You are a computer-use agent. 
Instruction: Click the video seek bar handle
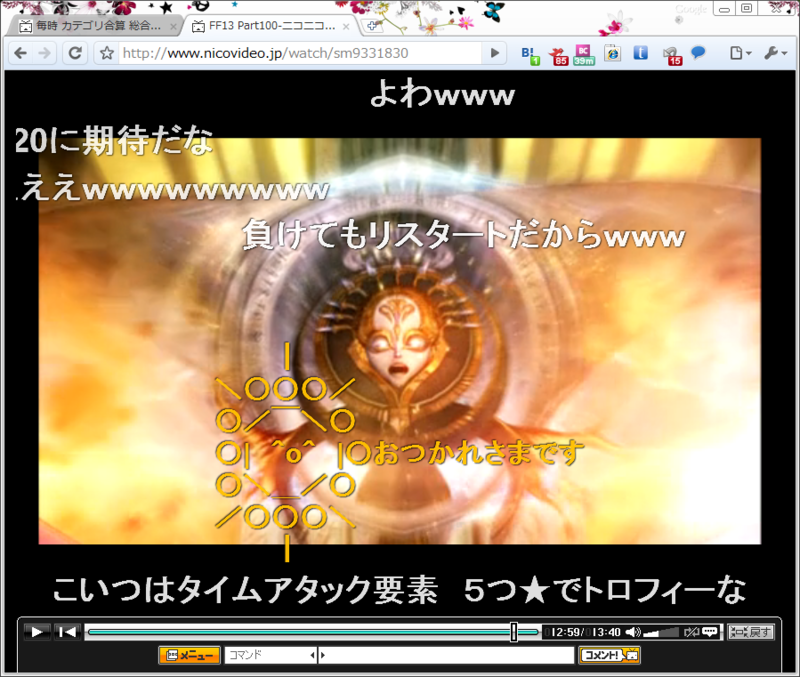[514, 632]
